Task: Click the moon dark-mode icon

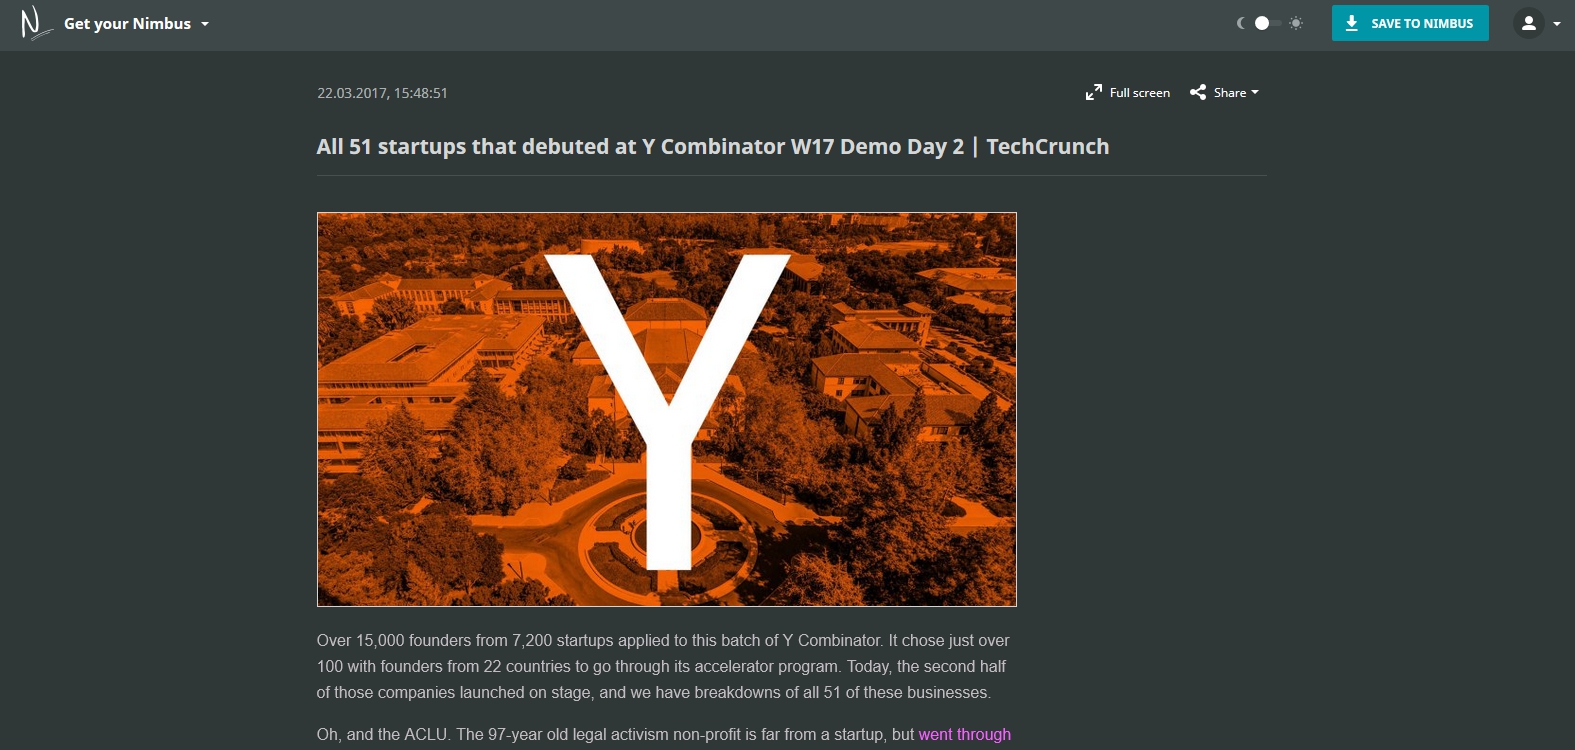Action: click(1241, 23)
